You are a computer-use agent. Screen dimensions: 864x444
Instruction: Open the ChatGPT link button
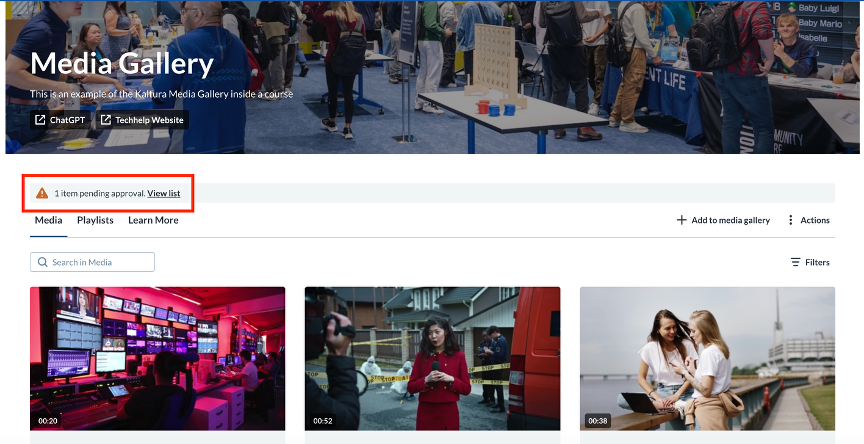[60, 120]
